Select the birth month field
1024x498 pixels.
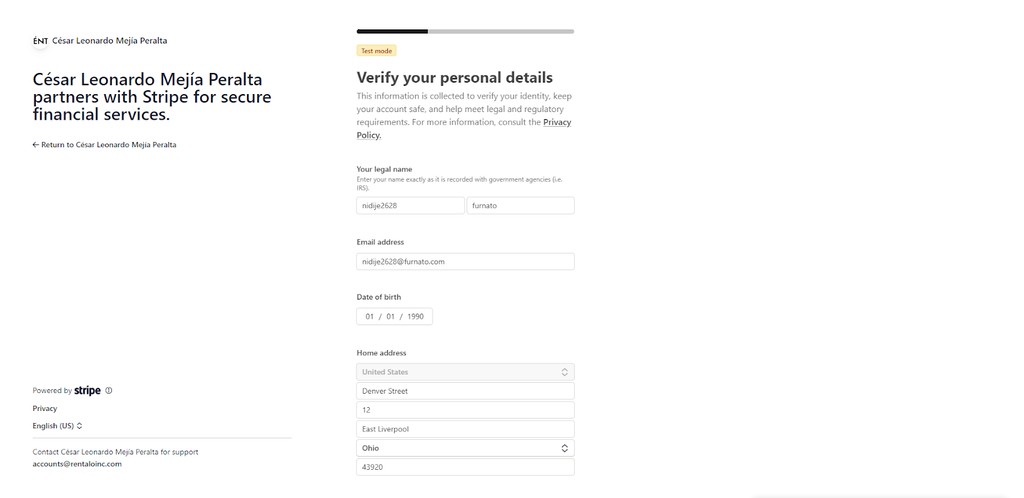click(x=369, y=316)
